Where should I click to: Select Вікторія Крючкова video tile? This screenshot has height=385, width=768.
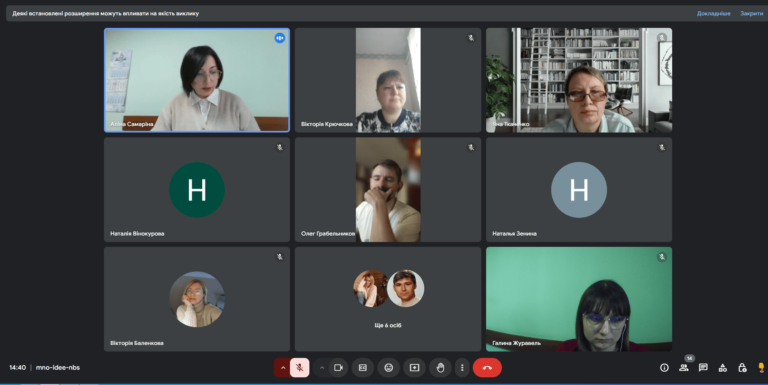coord(388,80)
